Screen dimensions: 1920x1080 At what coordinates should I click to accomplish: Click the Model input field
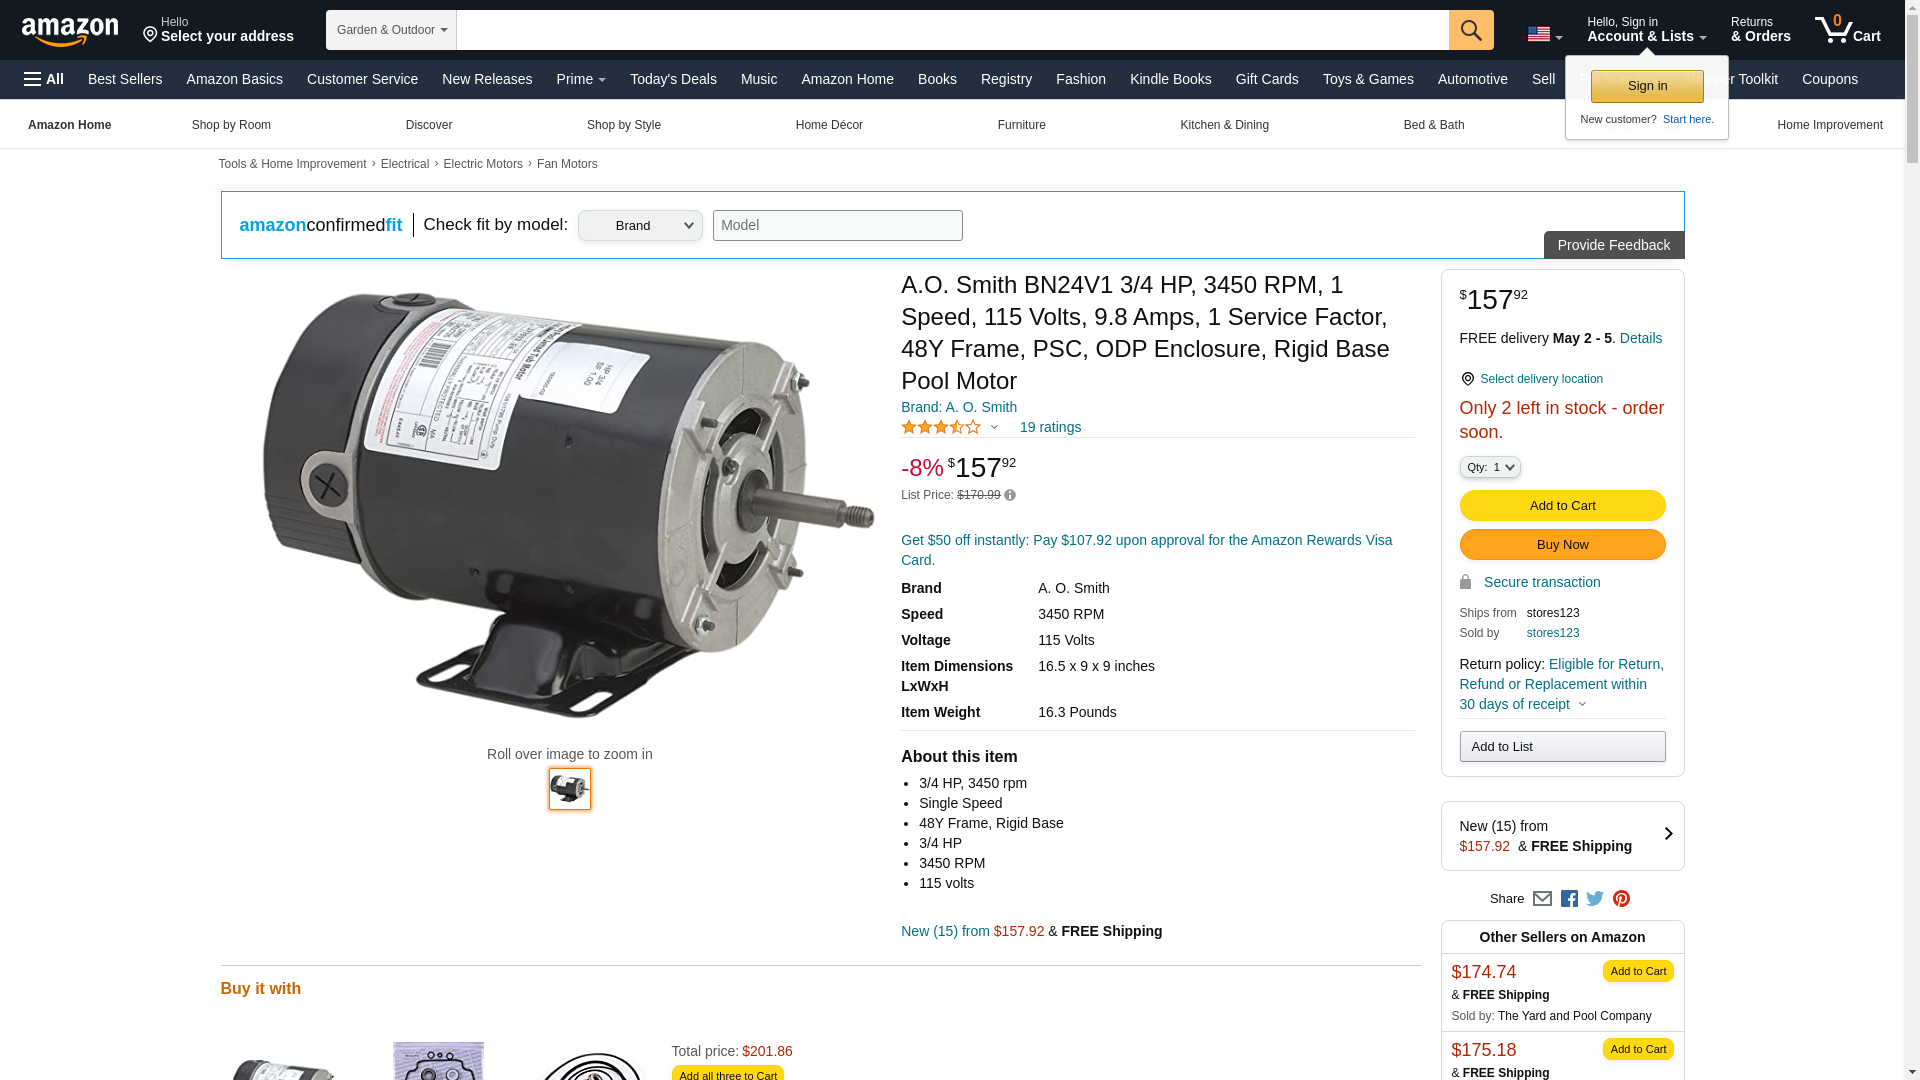(x=837, y=225)
